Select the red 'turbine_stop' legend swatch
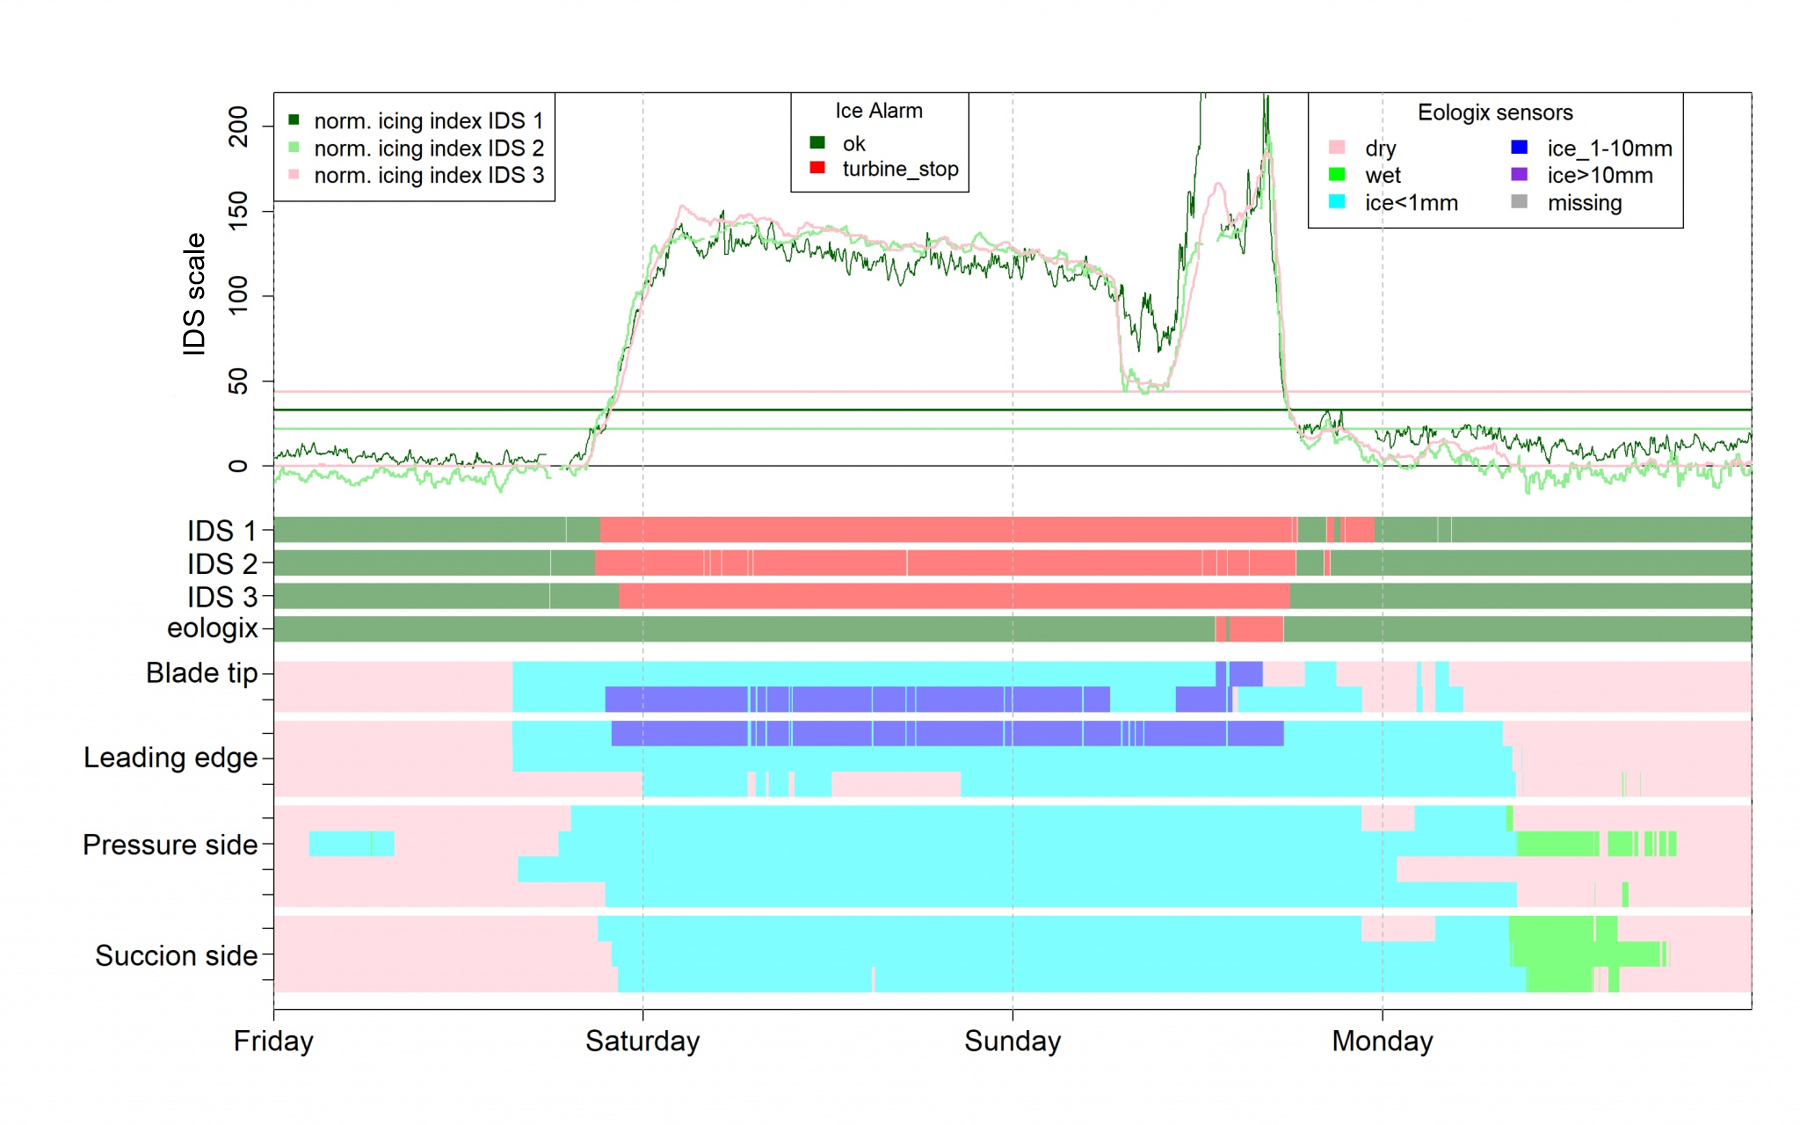Image resolution: width=1800 pixels, height=1125 pixels. pyautogui.click(x=817, y=168)
